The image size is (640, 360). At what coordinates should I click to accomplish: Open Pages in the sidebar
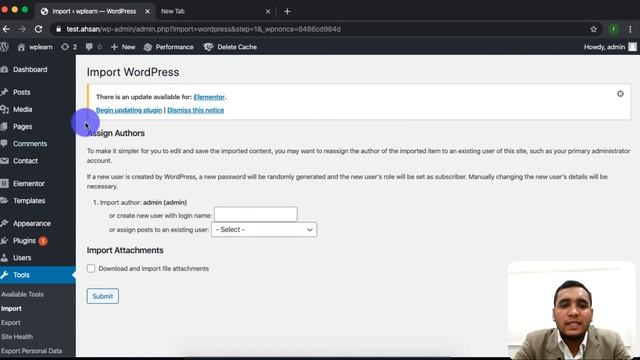click(x=22, y=127)
